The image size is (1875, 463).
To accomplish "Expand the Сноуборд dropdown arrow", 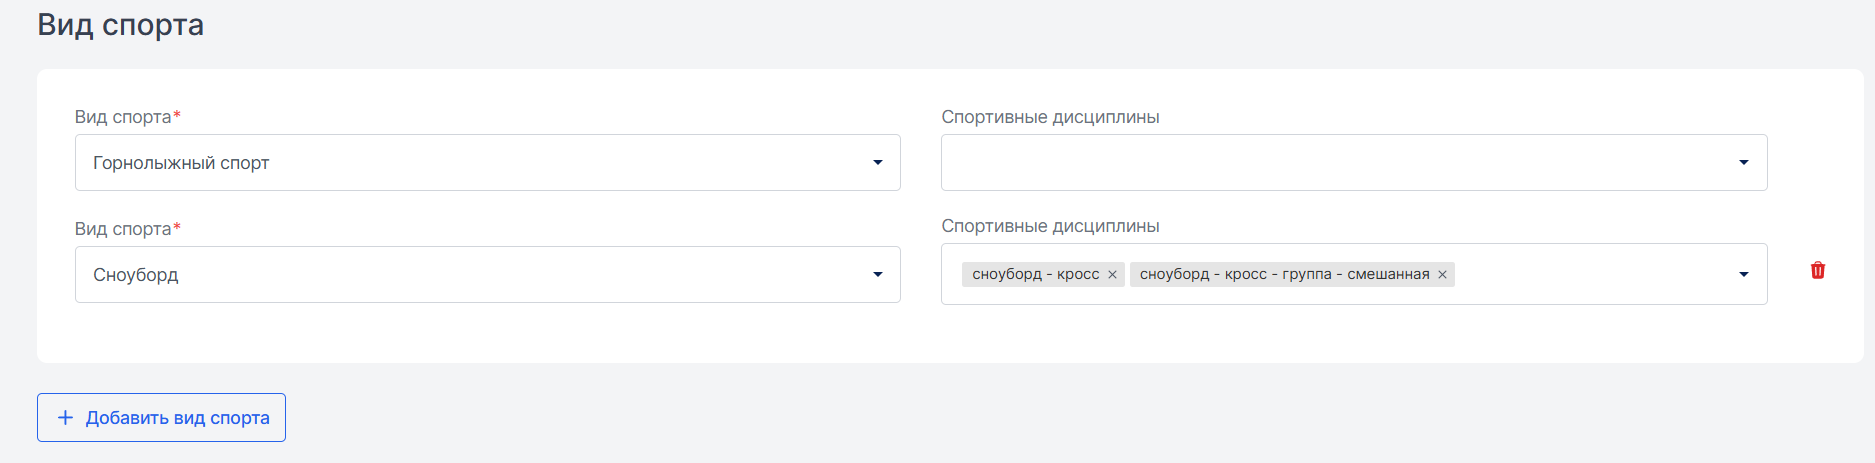I will 877,275.
